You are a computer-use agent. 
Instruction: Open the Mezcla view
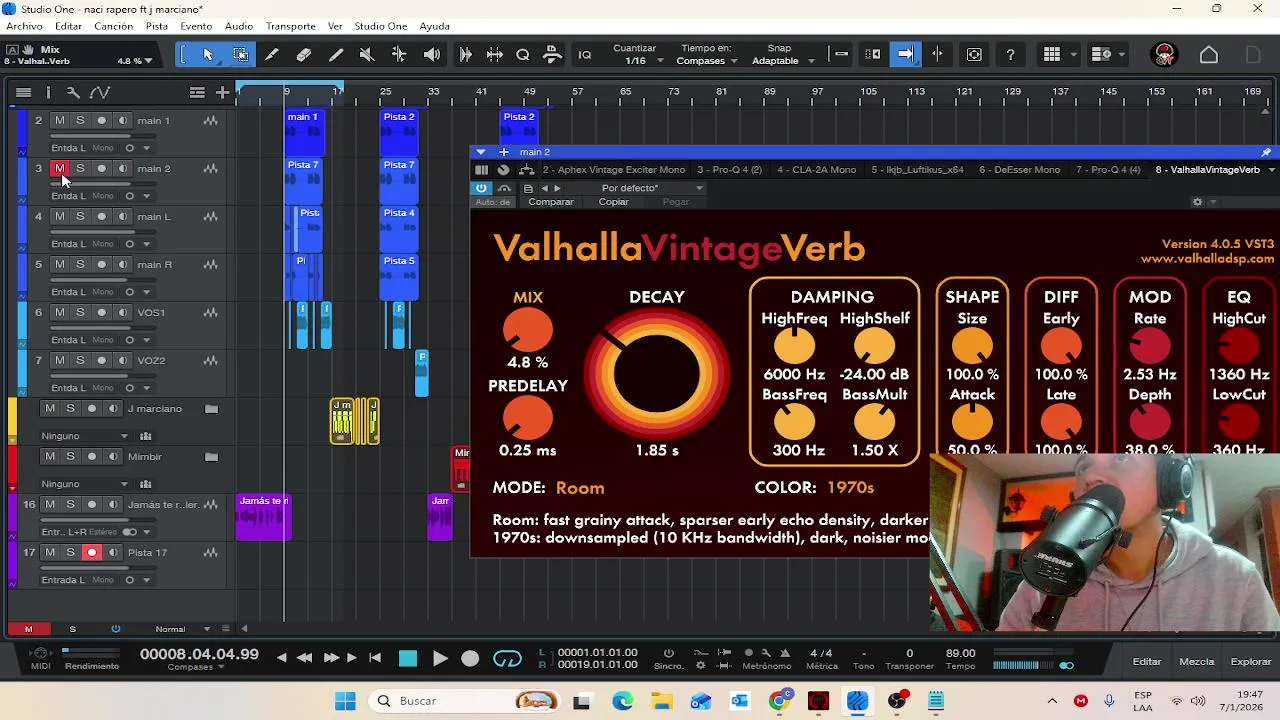coord(1197,661)
